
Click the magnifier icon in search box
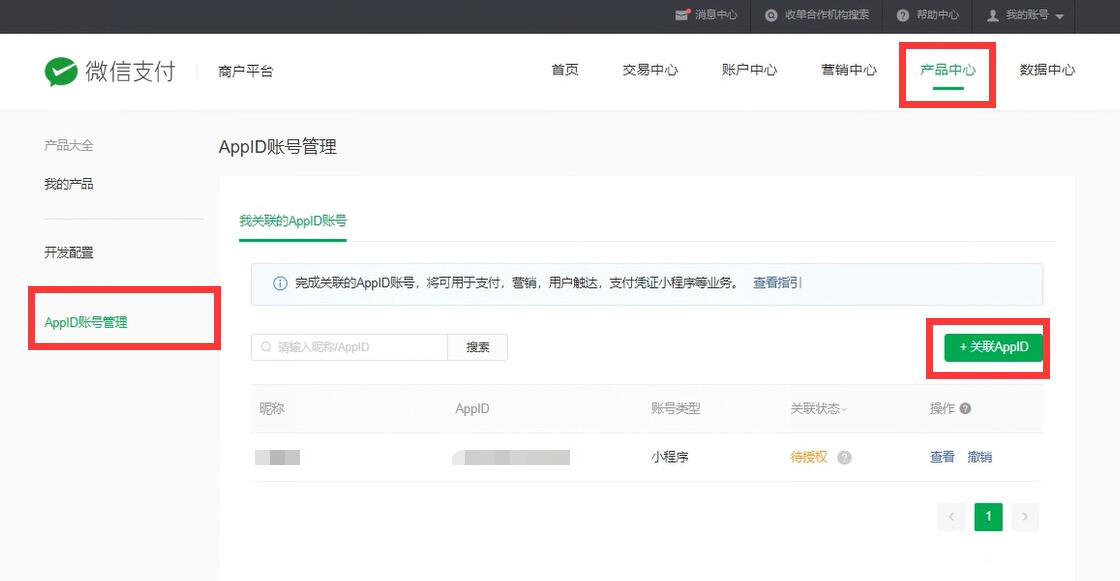tap(266, 347)
